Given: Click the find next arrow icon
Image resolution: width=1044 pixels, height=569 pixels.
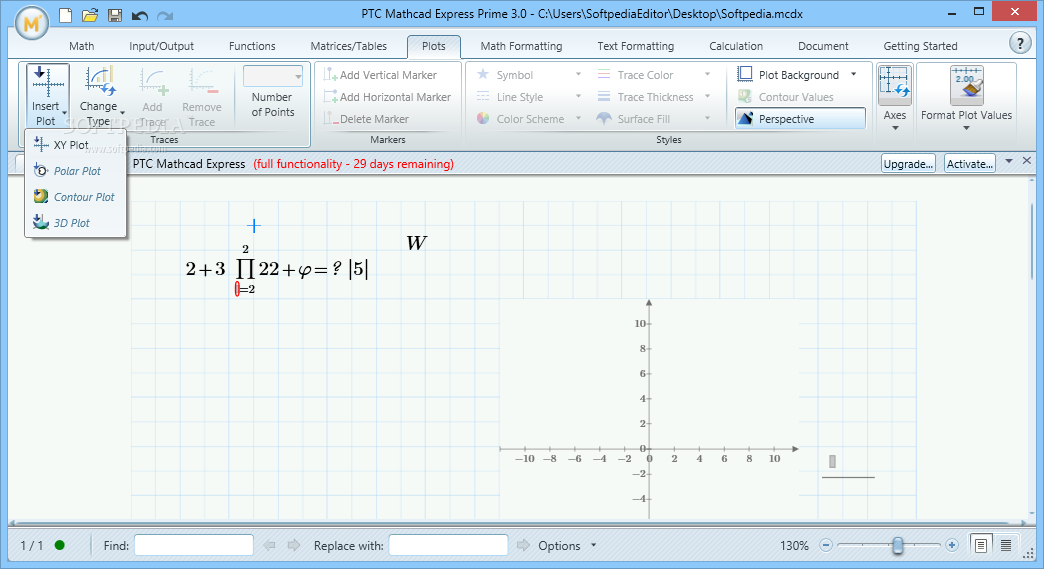Looking at the screenshot, I should pos(294,546).
